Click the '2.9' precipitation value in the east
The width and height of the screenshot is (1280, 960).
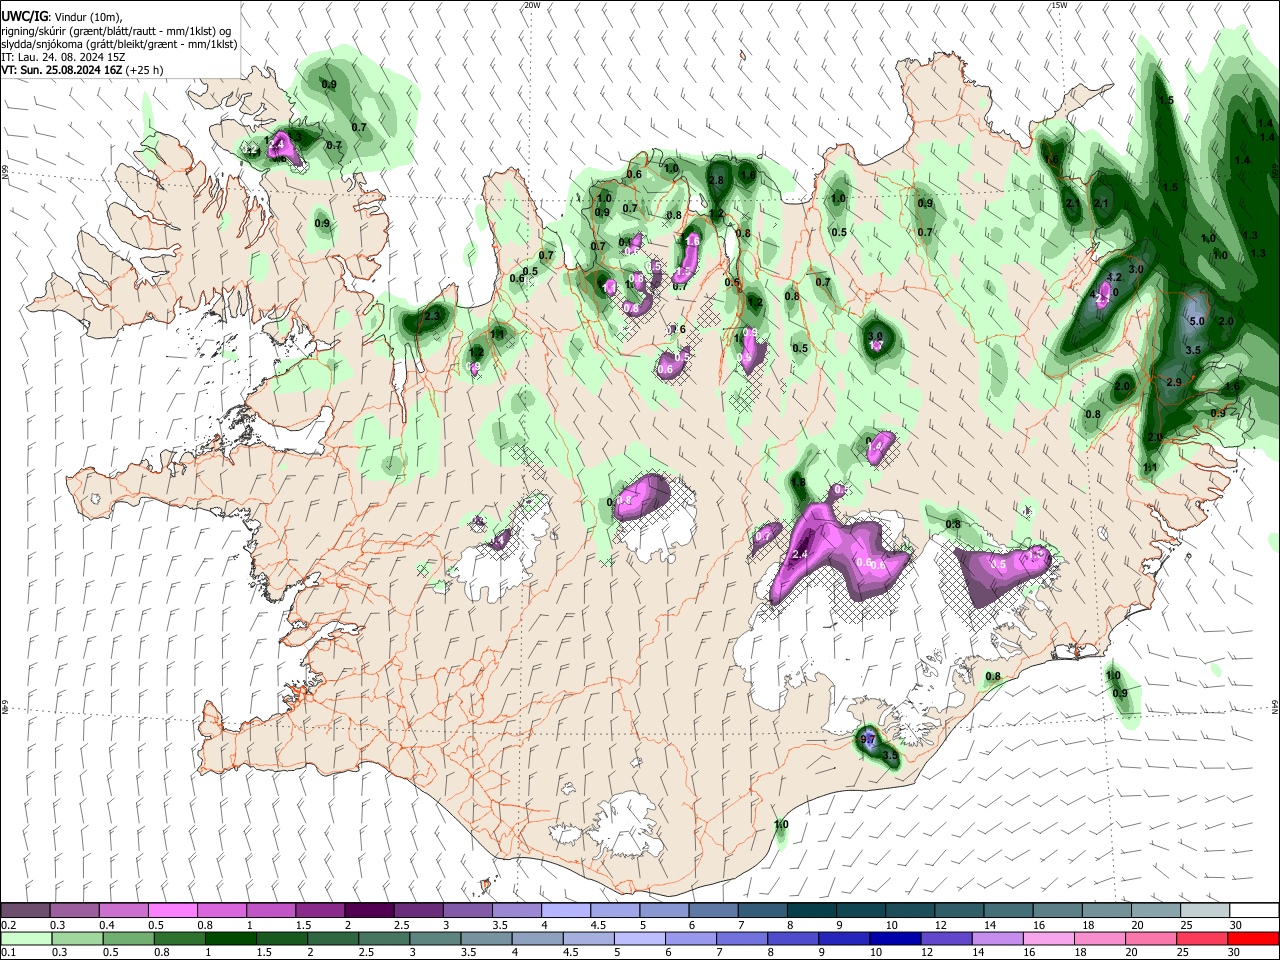(x=1175, y=383)
